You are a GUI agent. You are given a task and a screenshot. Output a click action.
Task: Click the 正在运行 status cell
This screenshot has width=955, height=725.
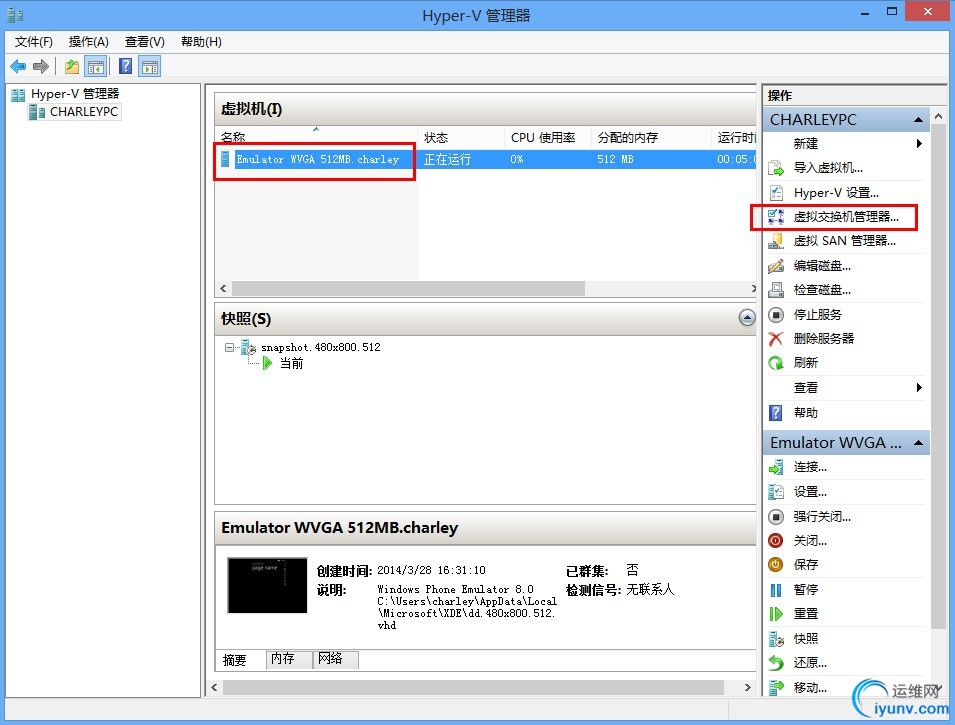448,160
